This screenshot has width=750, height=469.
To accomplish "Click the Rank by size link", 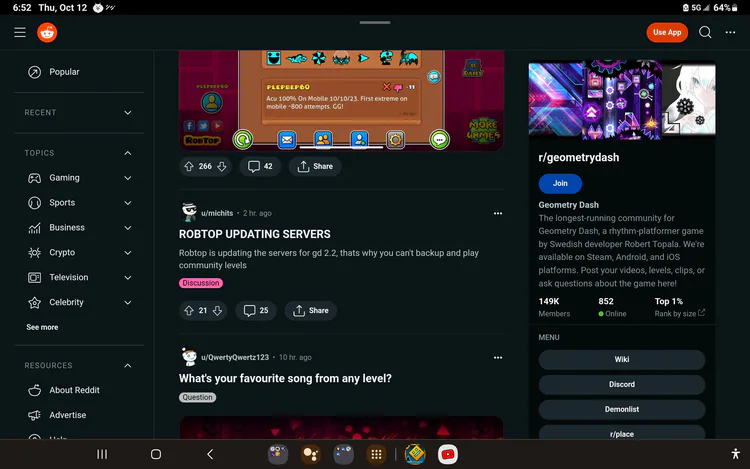I will [679, 314].
